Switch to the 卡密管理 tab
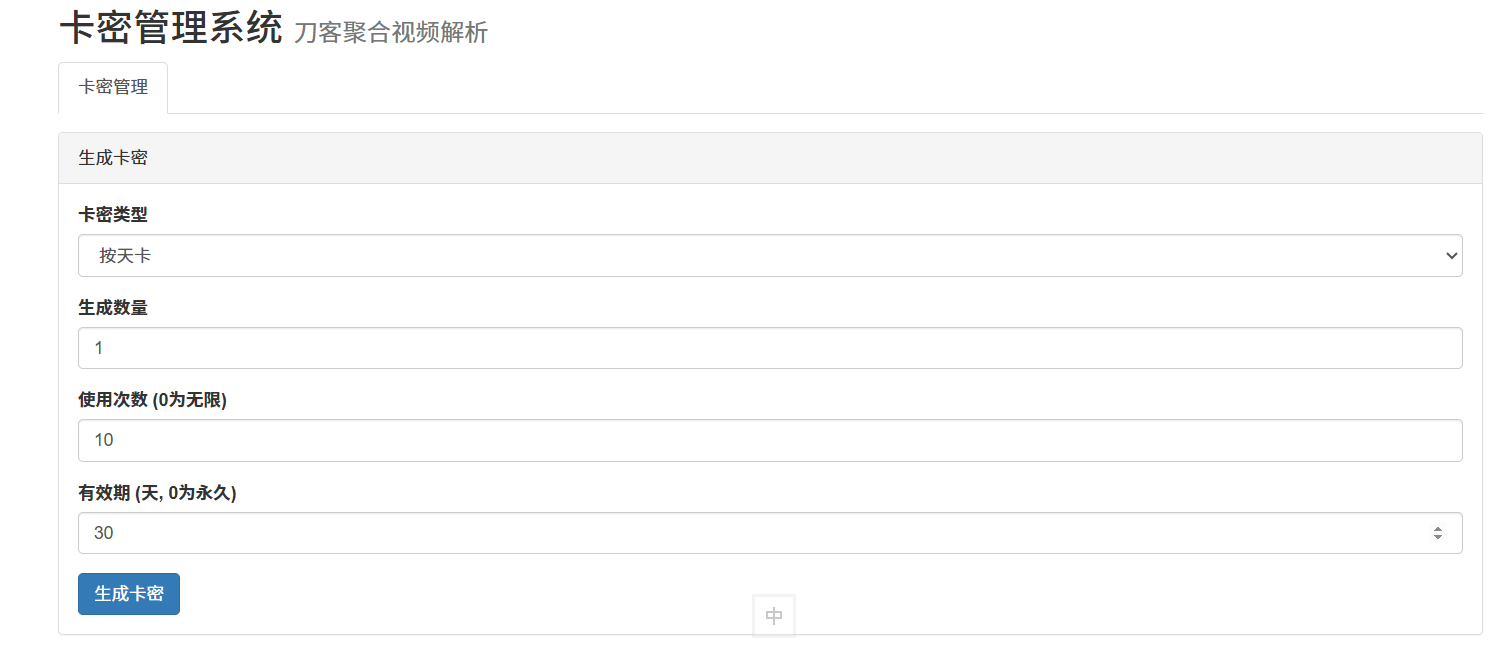Screen dimensions: 1508x653 click(113, 88)
